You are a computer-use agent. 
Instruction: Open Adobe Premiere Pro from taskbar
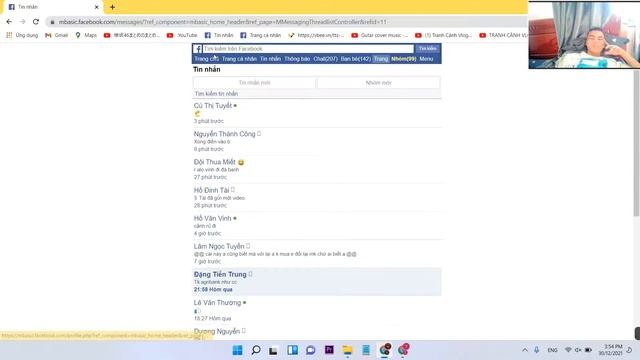[329, 350]
